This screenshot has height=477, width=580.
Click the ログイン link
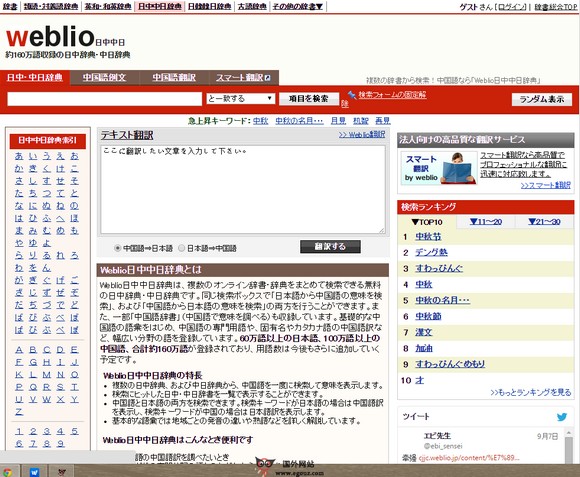coord(512,7)
